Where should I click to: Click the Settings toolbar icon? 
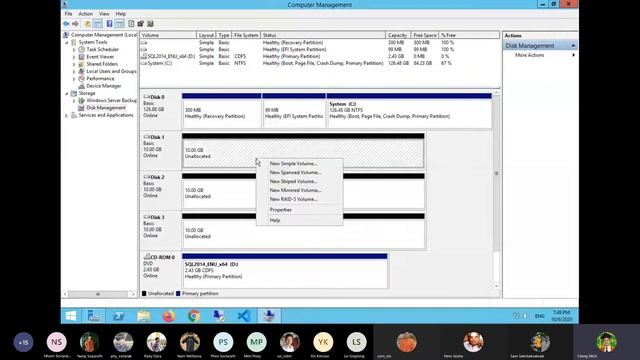coord(141,24)
